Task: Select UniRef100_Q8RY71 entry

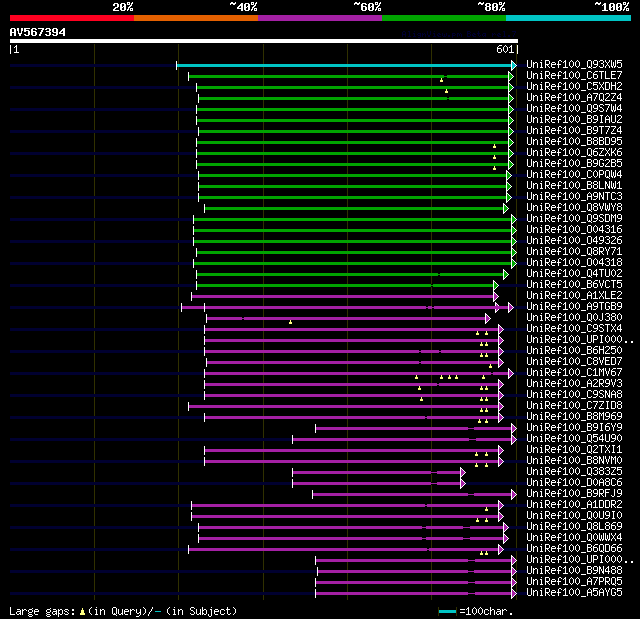Action: pos(574,252)
